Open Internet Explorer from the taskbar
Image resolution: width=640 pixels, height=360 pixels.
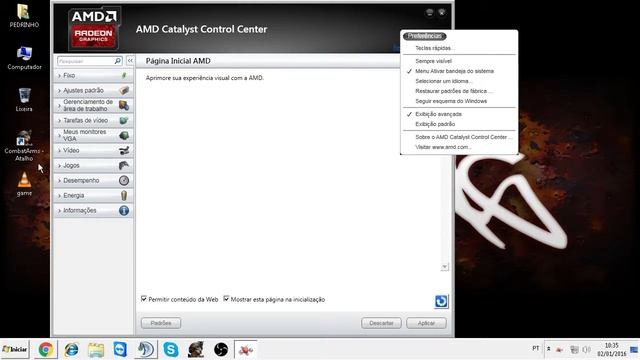pyautogui.click(x=71, y=350)
